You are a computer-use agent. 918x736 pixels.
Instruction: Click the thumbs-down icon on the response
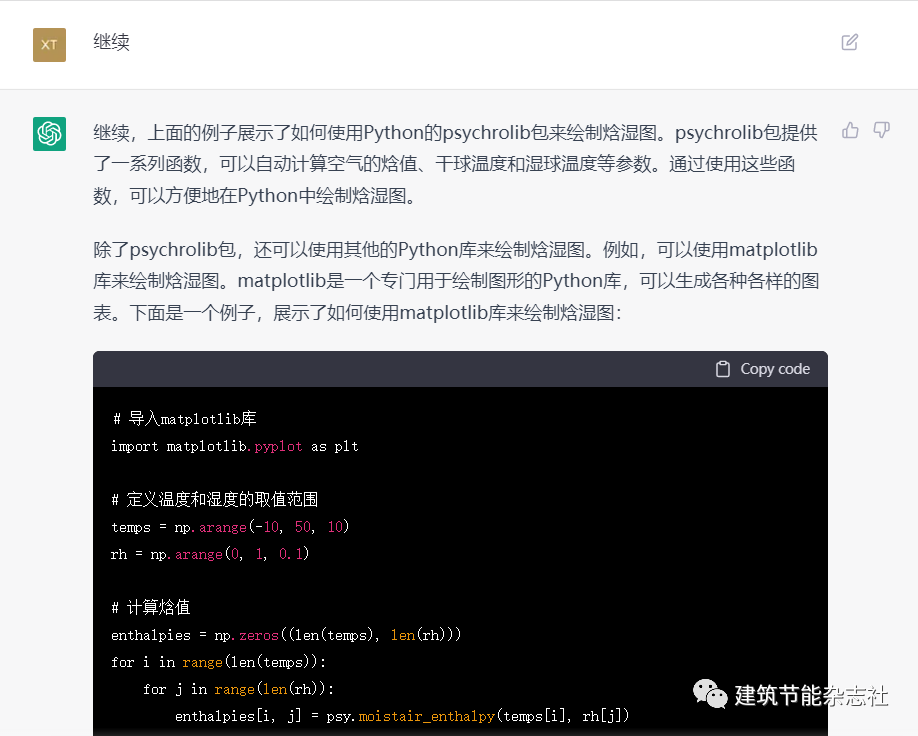(881, 130)
